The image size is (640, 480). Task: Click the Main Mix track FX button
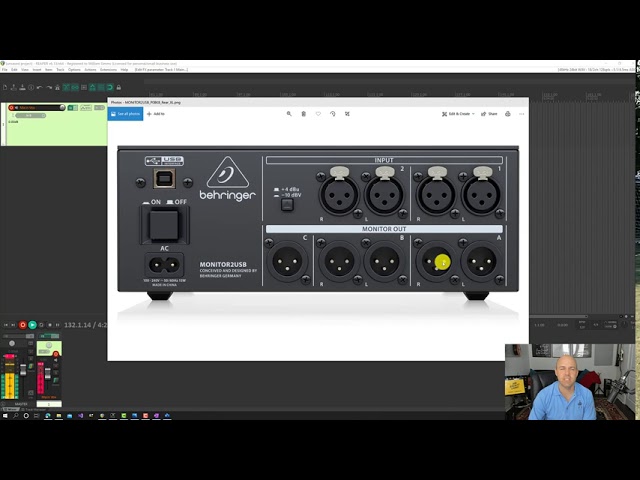(73, 108)
